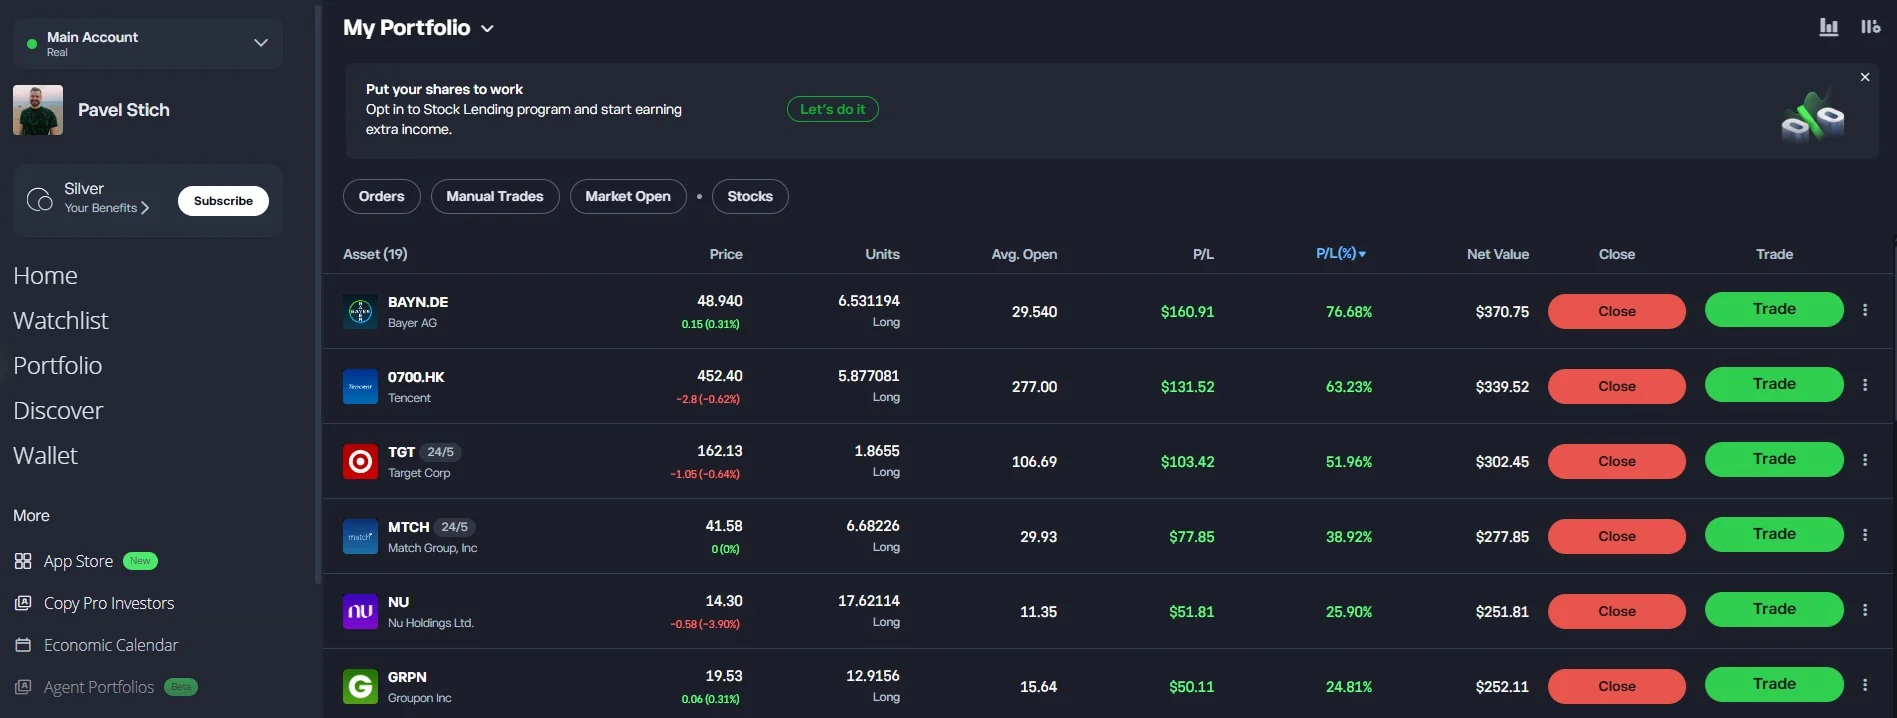This screenshot has width=1897, height=718.
Task: Click the Asset (19) column header
Action: click(x=375, y=255)
